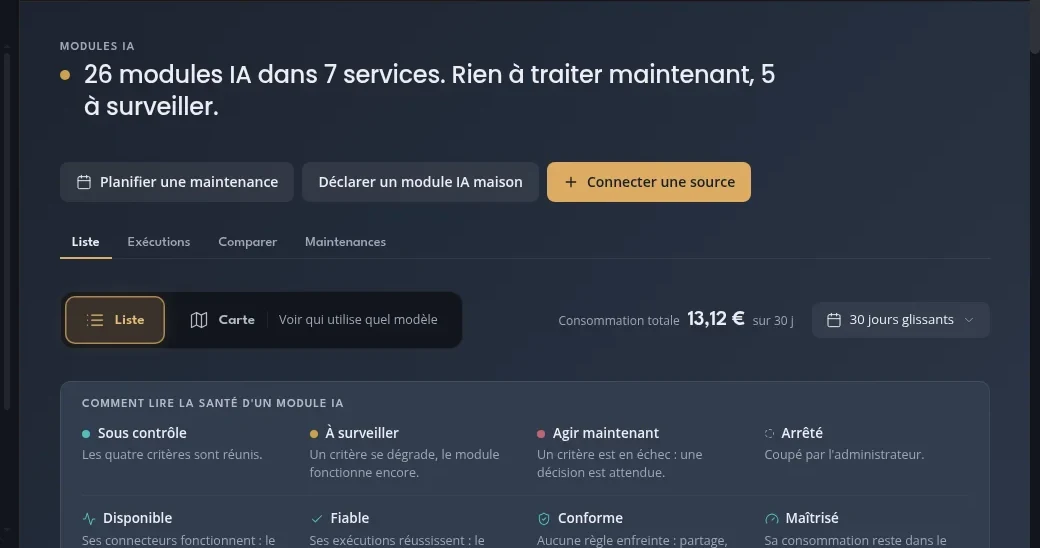This screenshot has height=548, width=1040.
Task: Click 'COMMENT LIRE LA SANTÉ D'UN MODULE IA' heading
Action: (x=212, y=403)
